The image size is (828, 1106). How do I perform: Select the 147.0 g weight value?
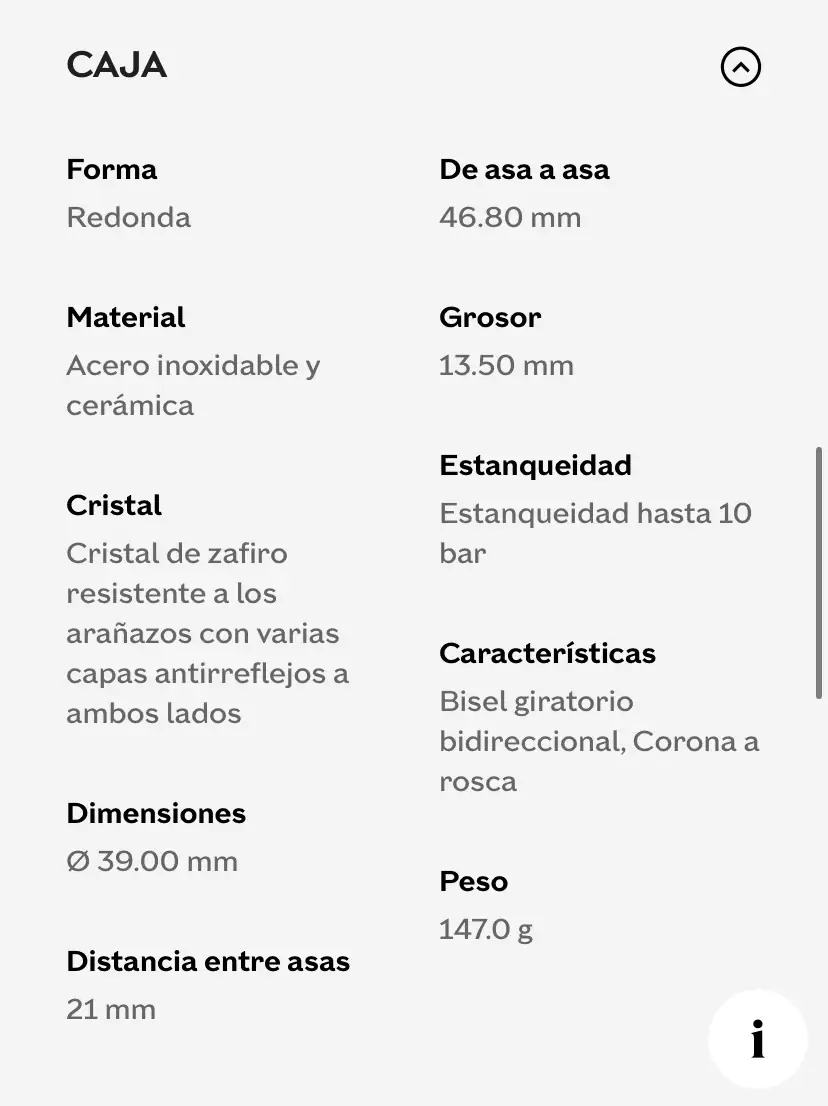click(486, 929)
